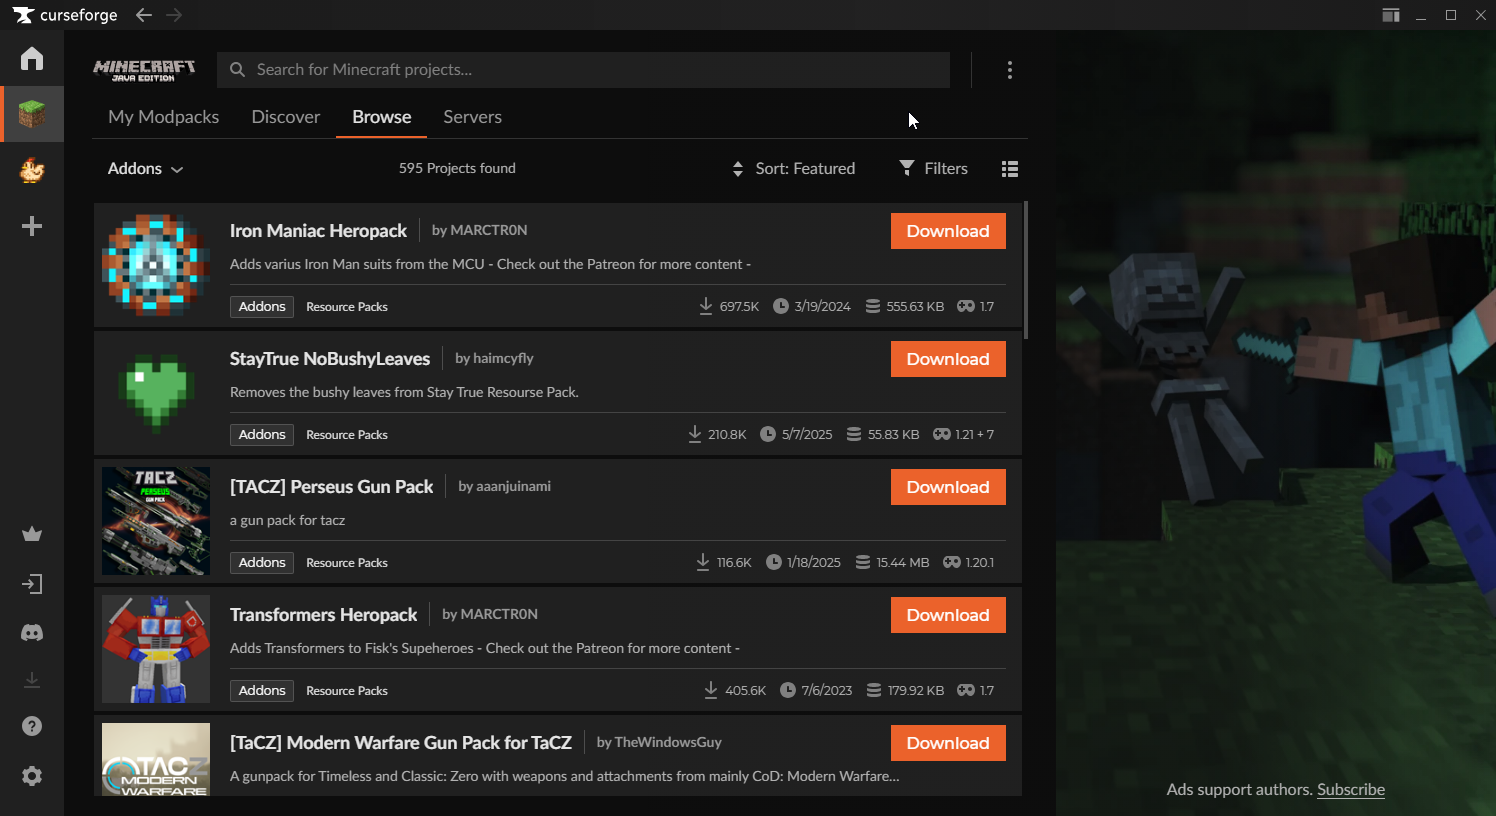Go forward with the right arrow
Screen dimensions: 1496x816
[174, 15]
